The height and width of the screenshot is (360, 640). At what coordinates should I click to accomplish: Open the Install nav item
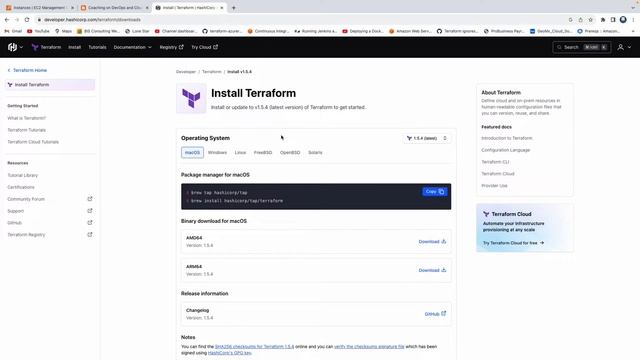pos(74,47)
